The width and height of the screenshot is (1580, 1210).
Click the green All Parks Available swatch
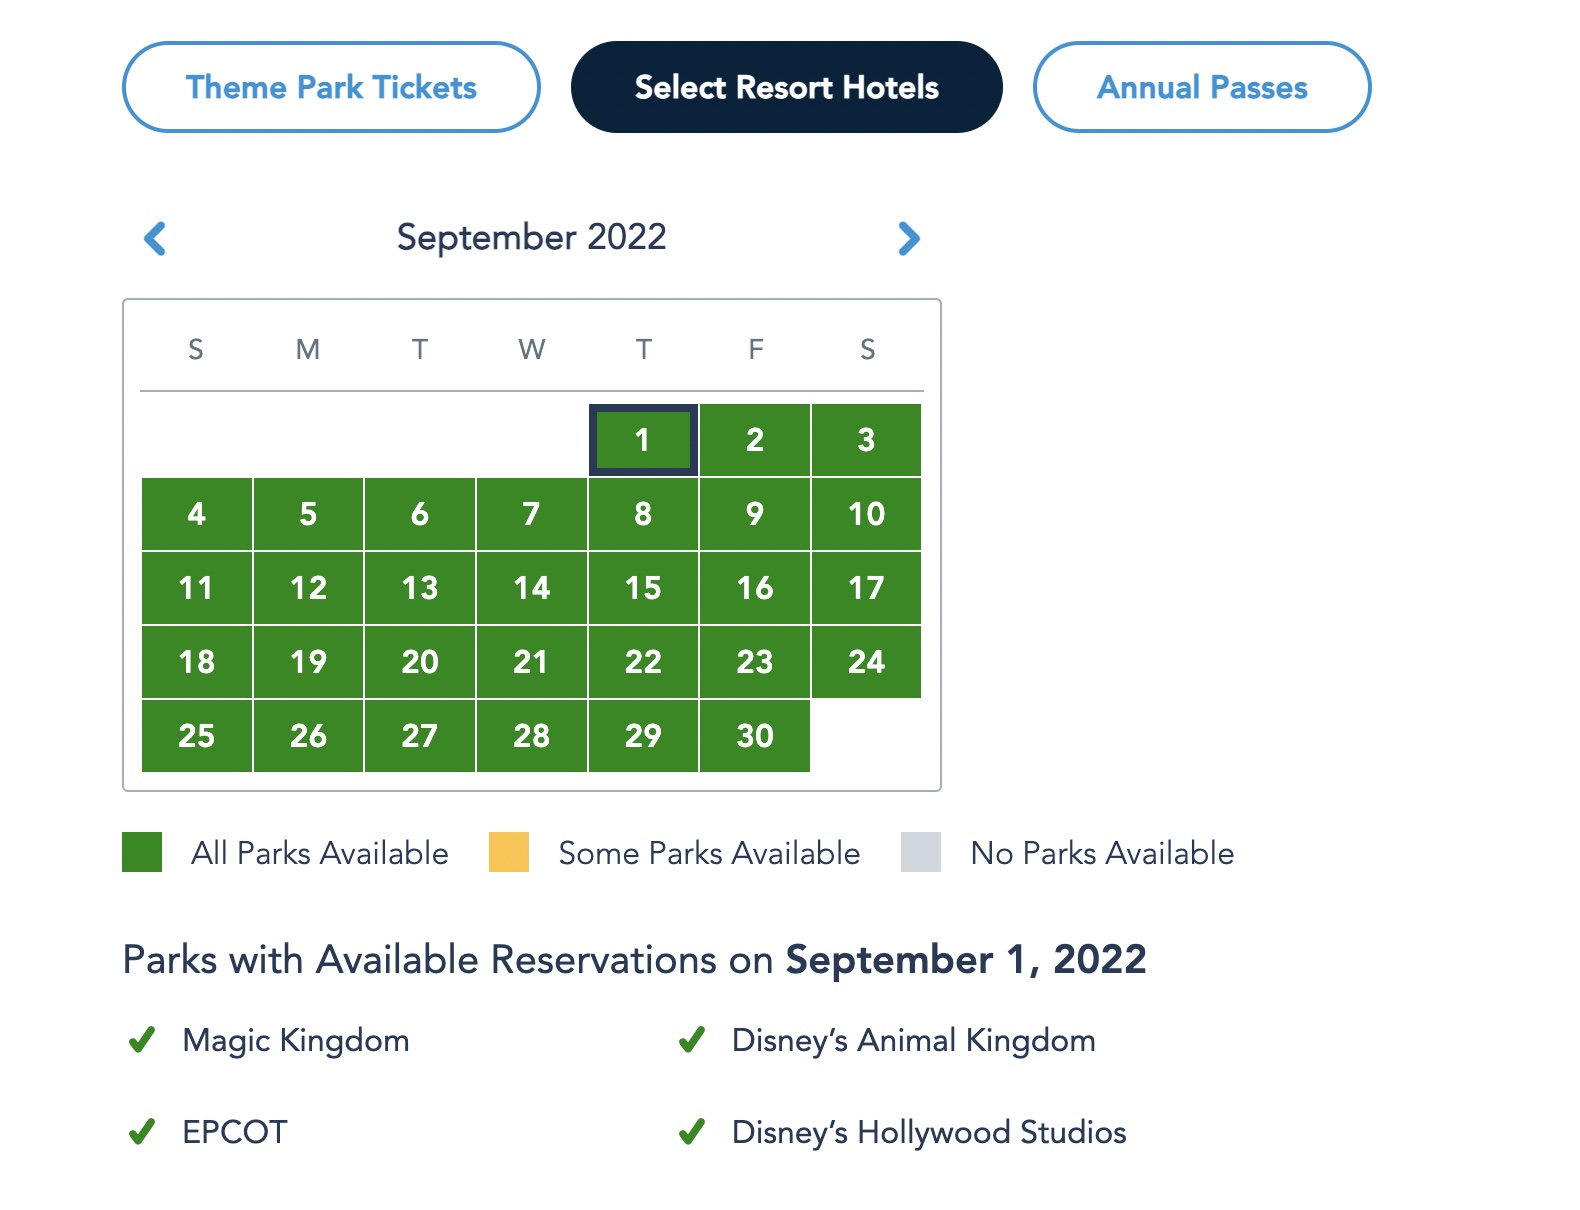(x=142, y=853)
